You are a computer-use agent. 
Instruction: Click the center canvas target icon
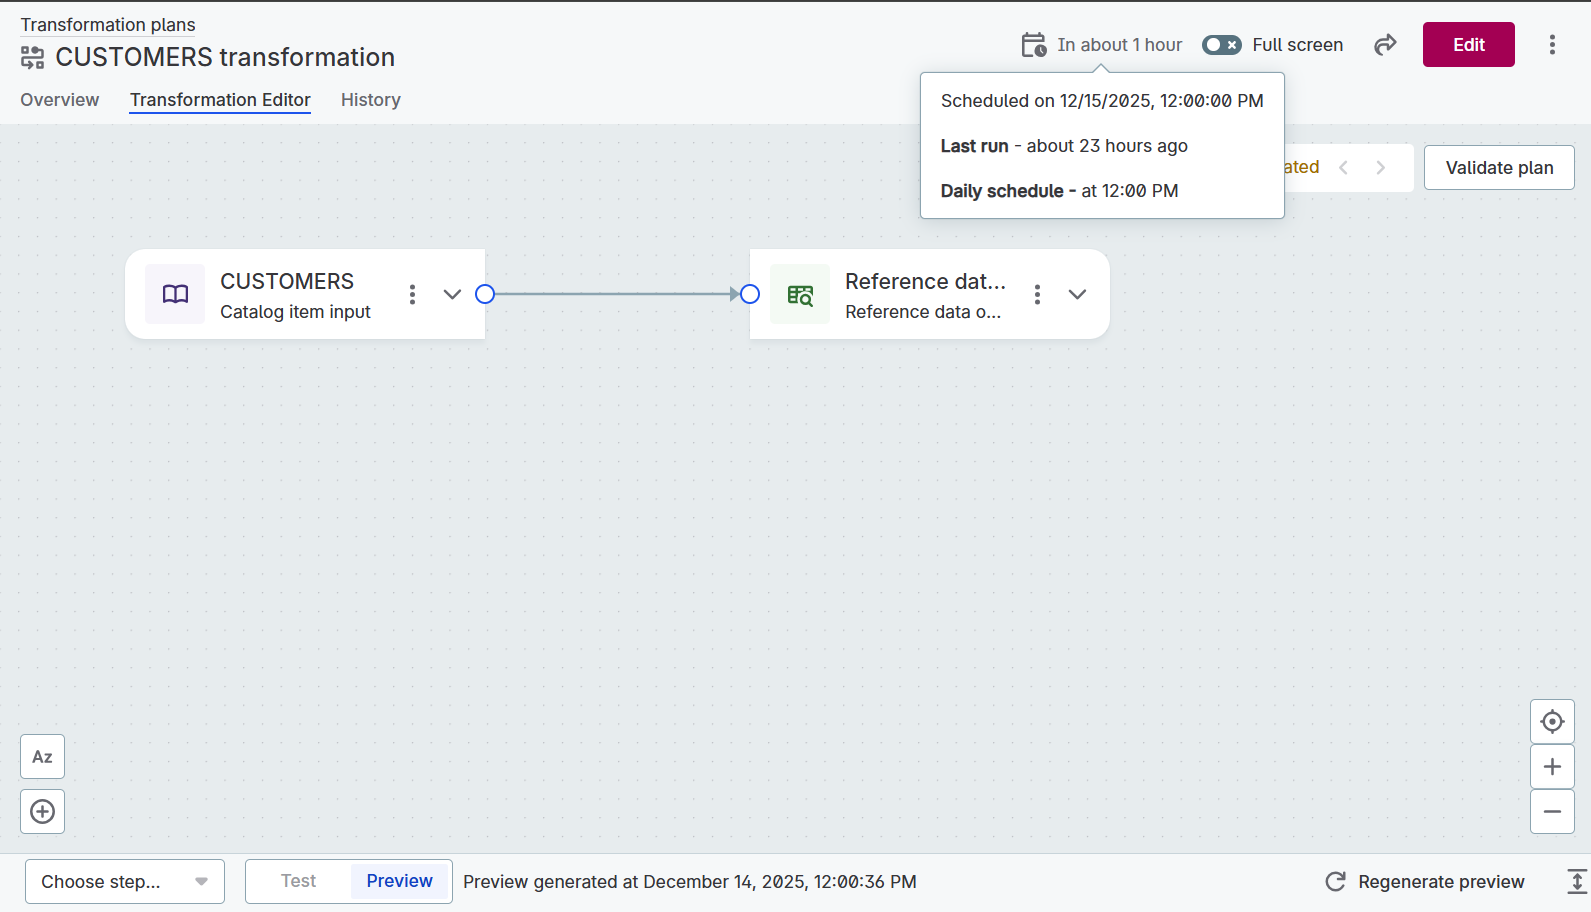(x=1552, y=722)
